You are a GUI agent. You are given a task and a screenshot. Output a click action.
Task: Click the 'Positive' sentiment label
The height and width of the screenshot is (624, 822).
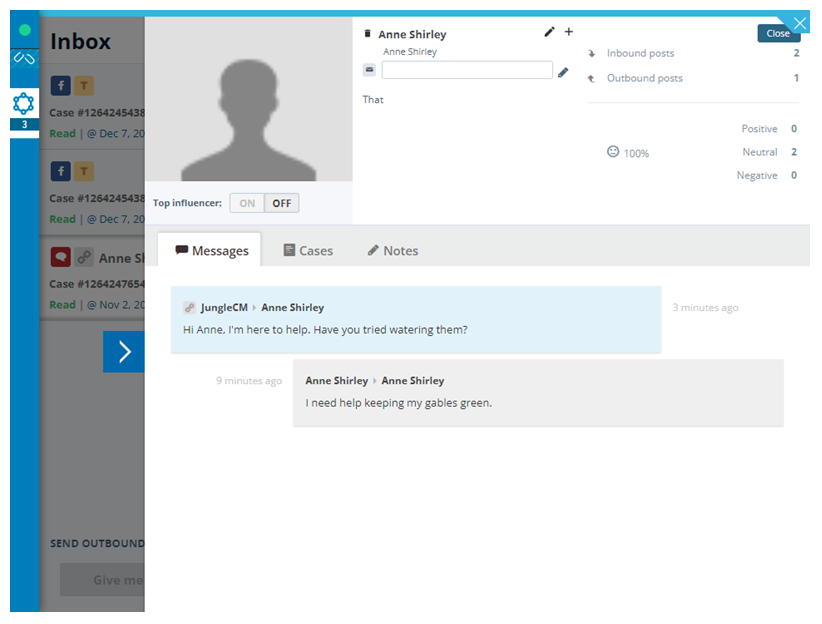[759, 129]
